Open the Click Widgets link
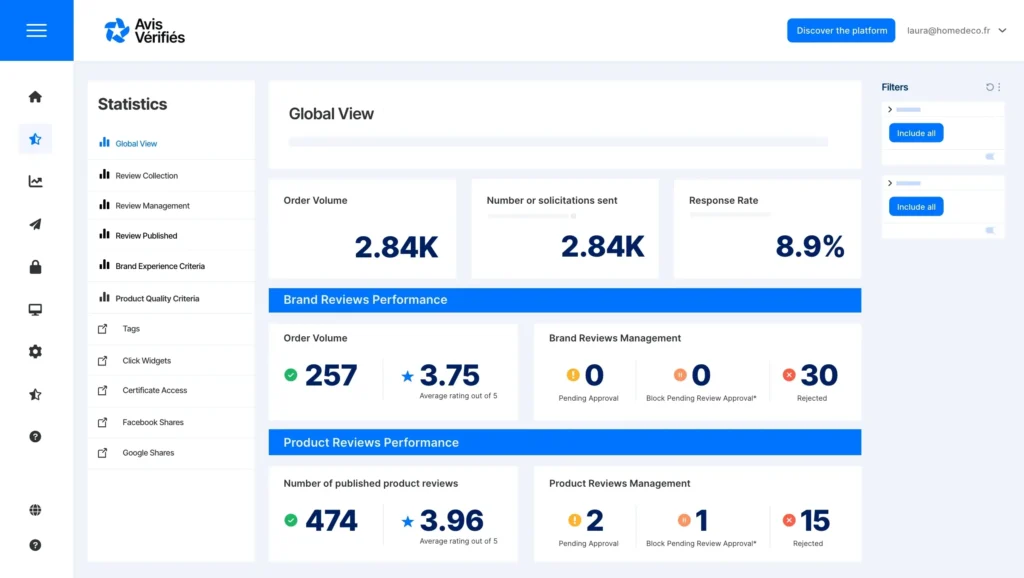Image resolution: width=1024 pixels, height=578 pixels. 146,361
